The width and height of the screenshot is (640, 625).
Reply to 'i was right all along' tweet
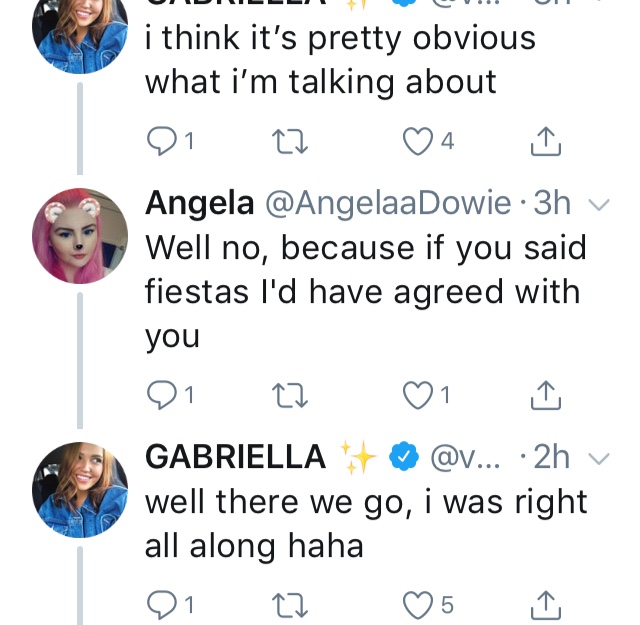[x=162, y=605]
